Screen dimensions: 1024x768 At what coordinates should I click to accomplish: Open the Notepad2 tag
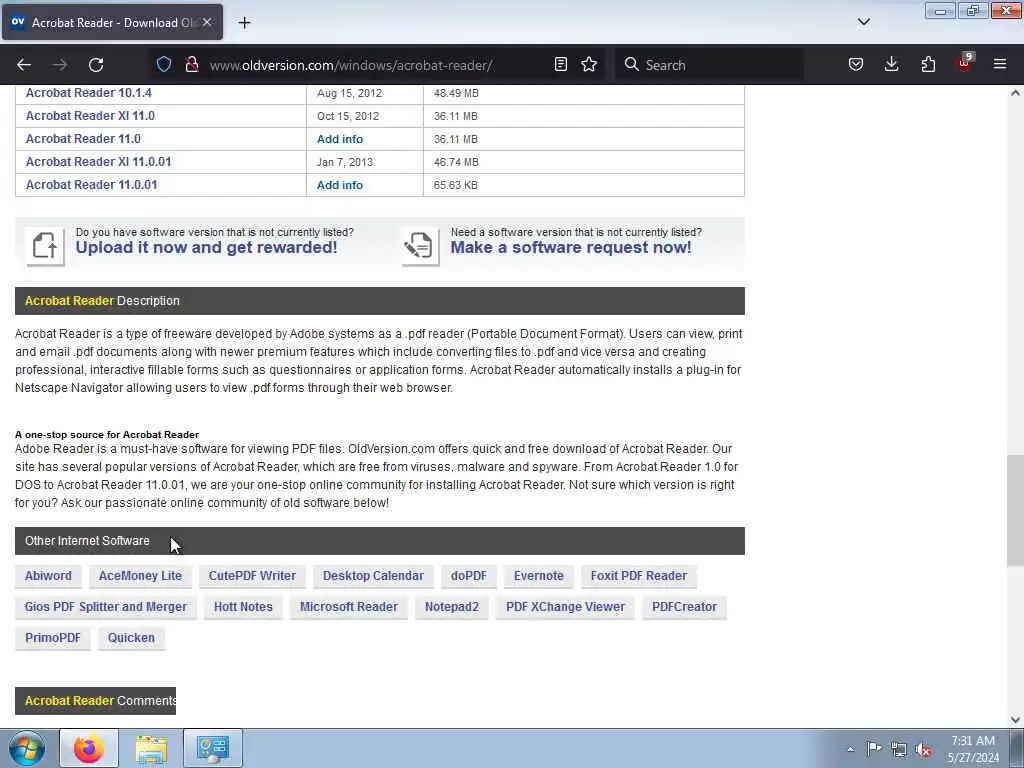tap(452, 607)
